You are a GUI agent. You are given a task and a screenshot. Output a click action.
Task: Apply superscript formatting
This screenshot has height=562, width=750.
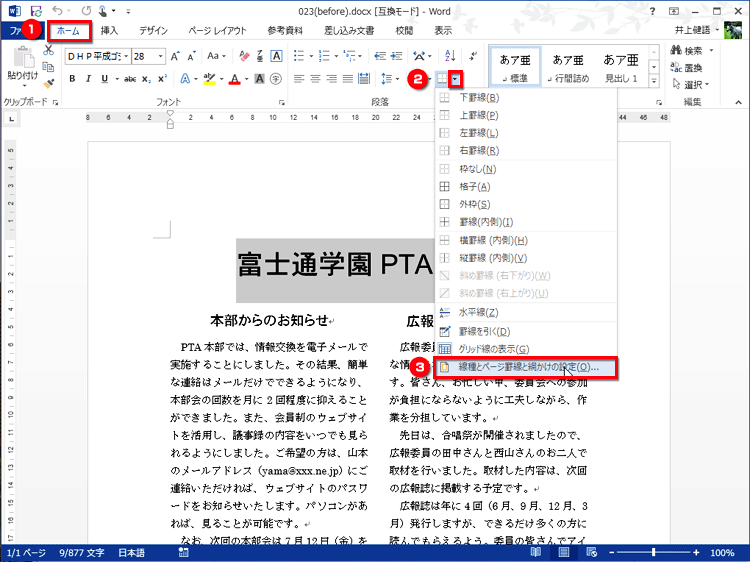coord(162,79)
